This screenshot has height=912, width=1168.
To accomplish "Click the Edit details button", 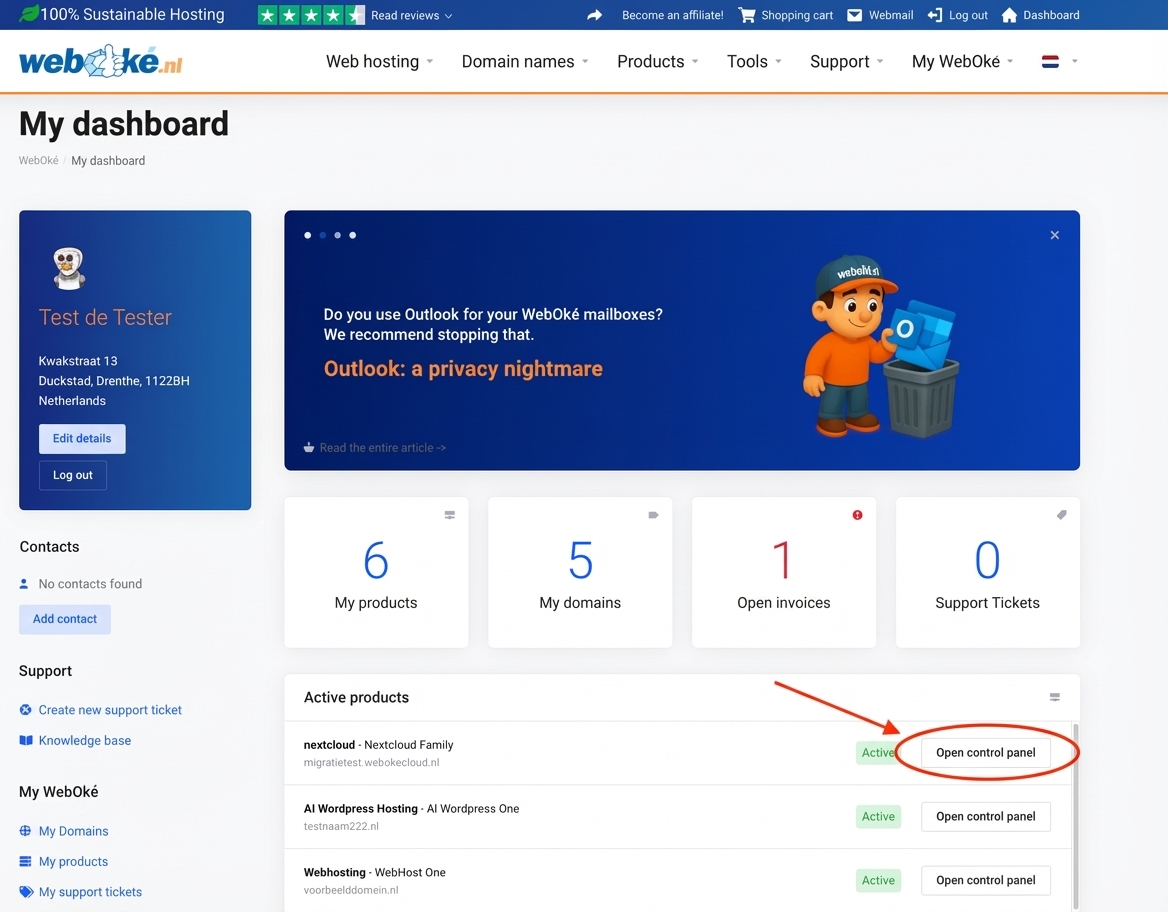I will 82,439.
